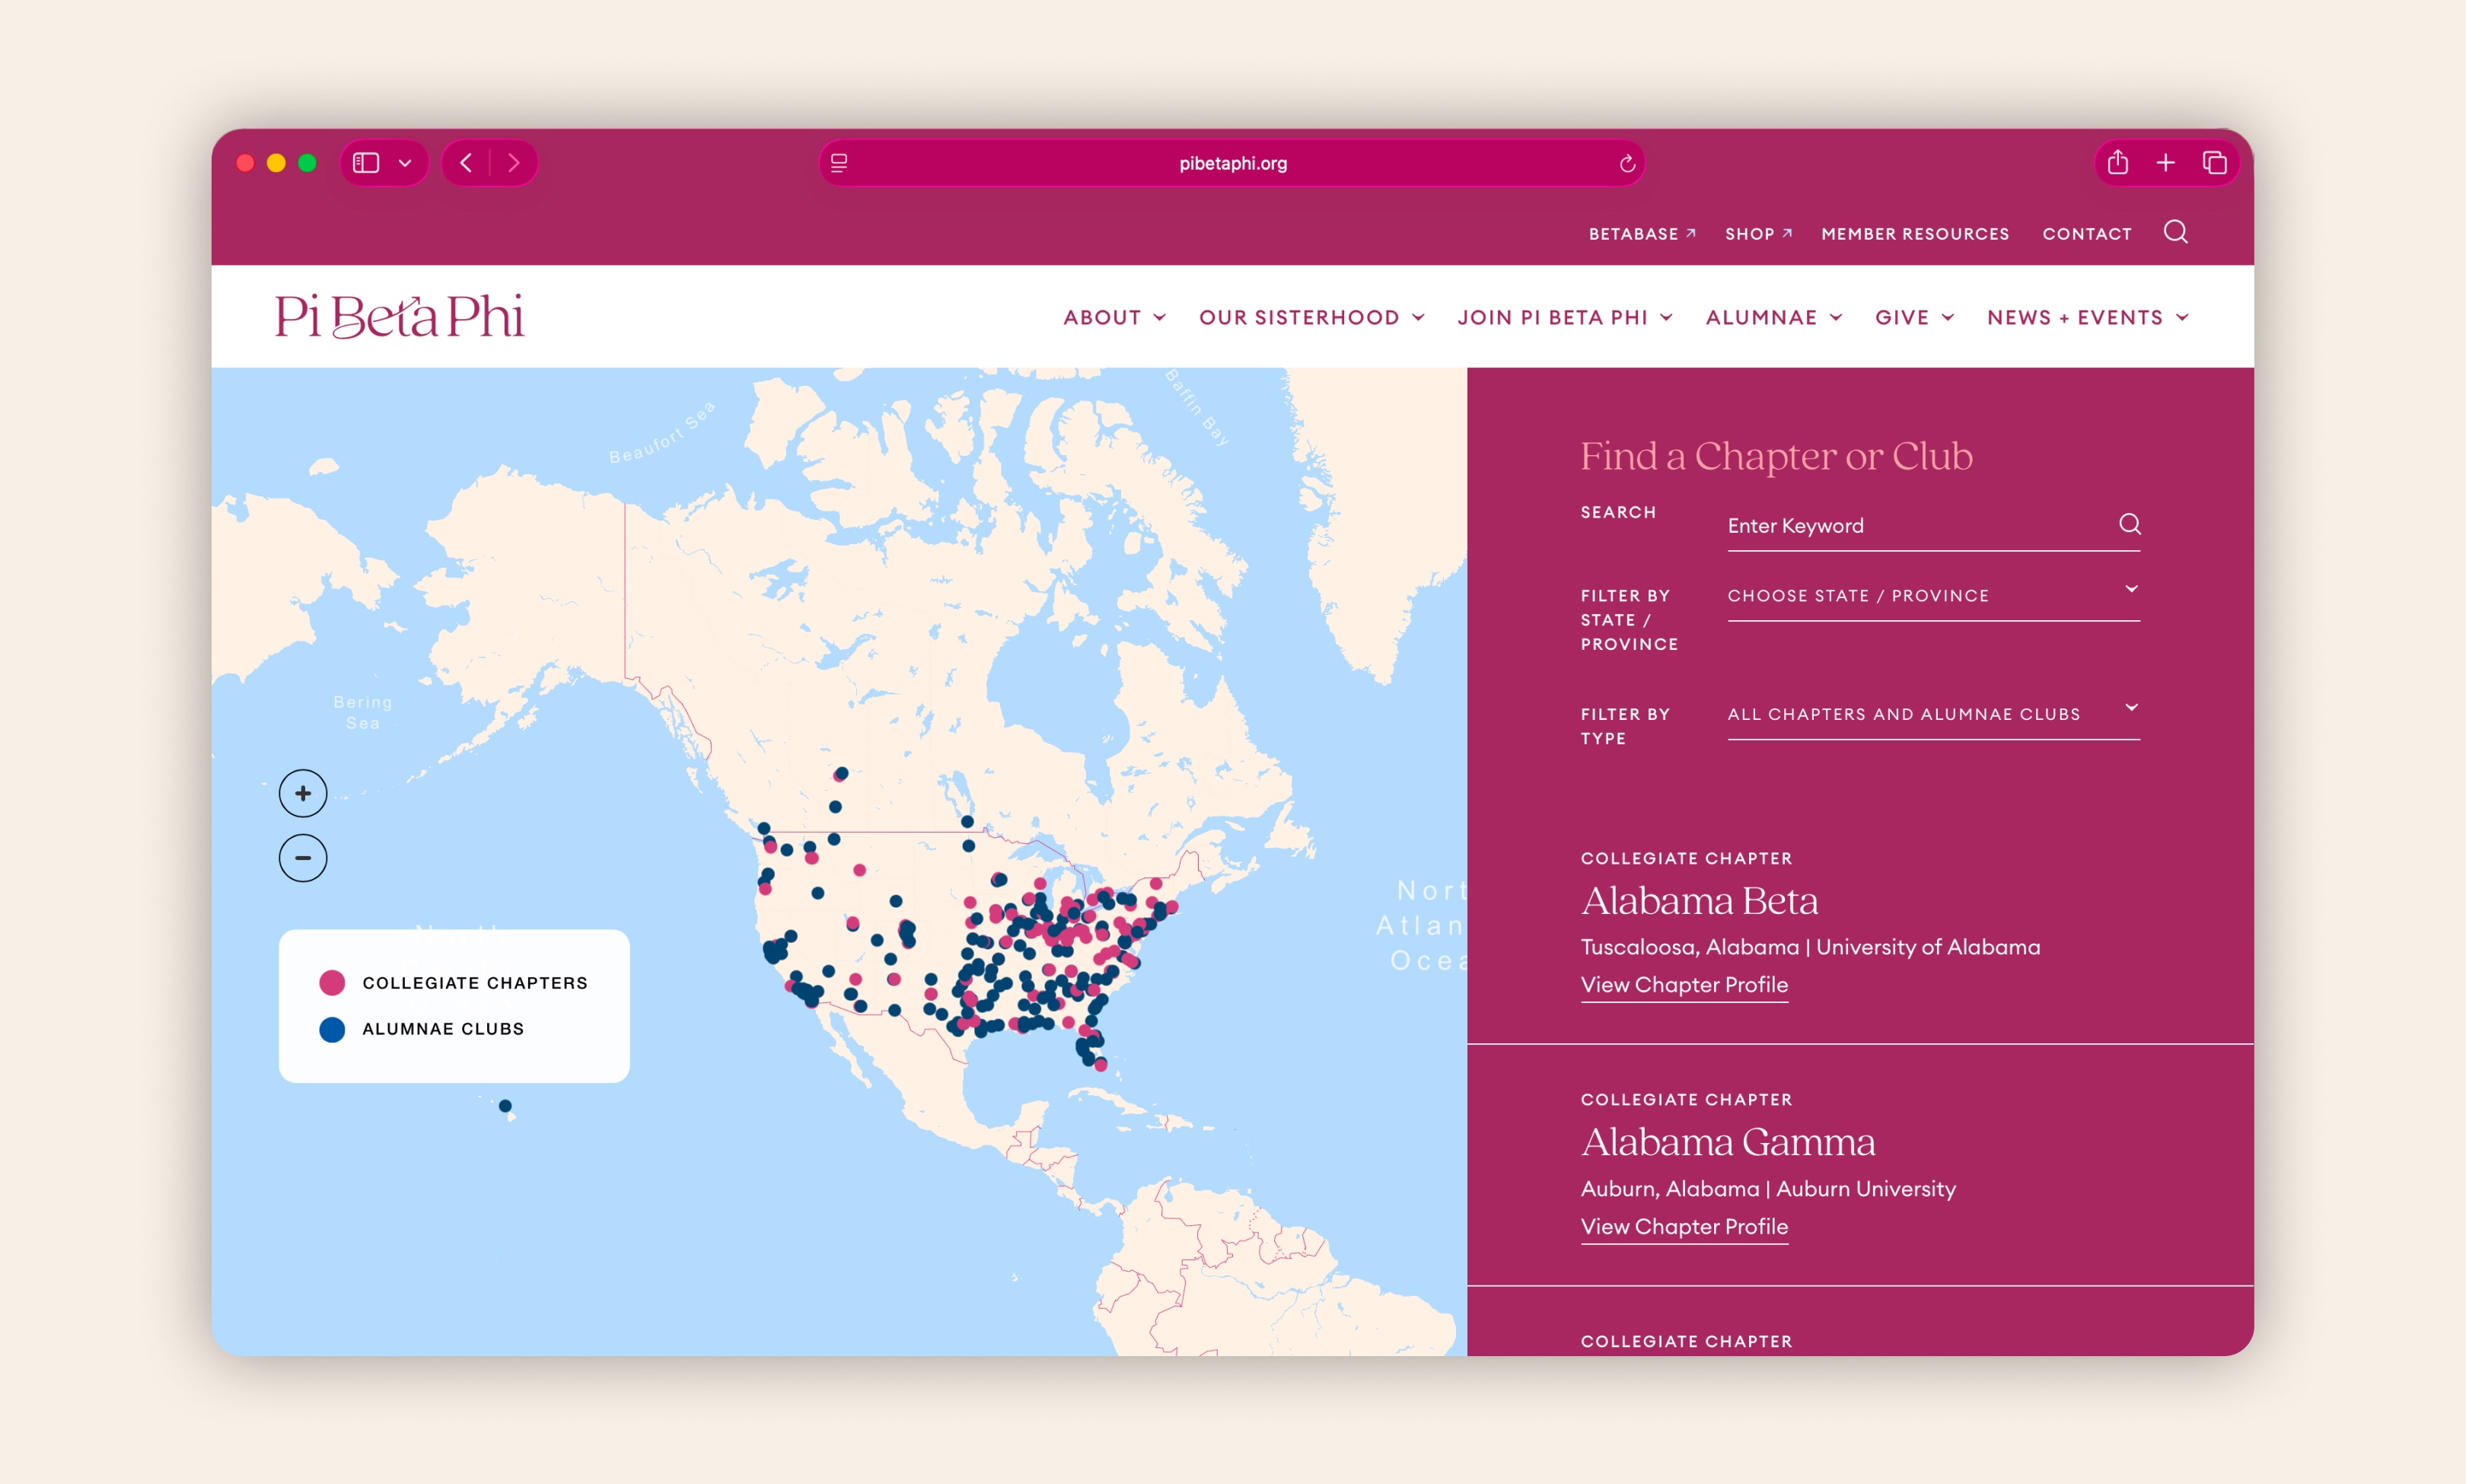Go to Member Resources

[x=1914, y=234]
